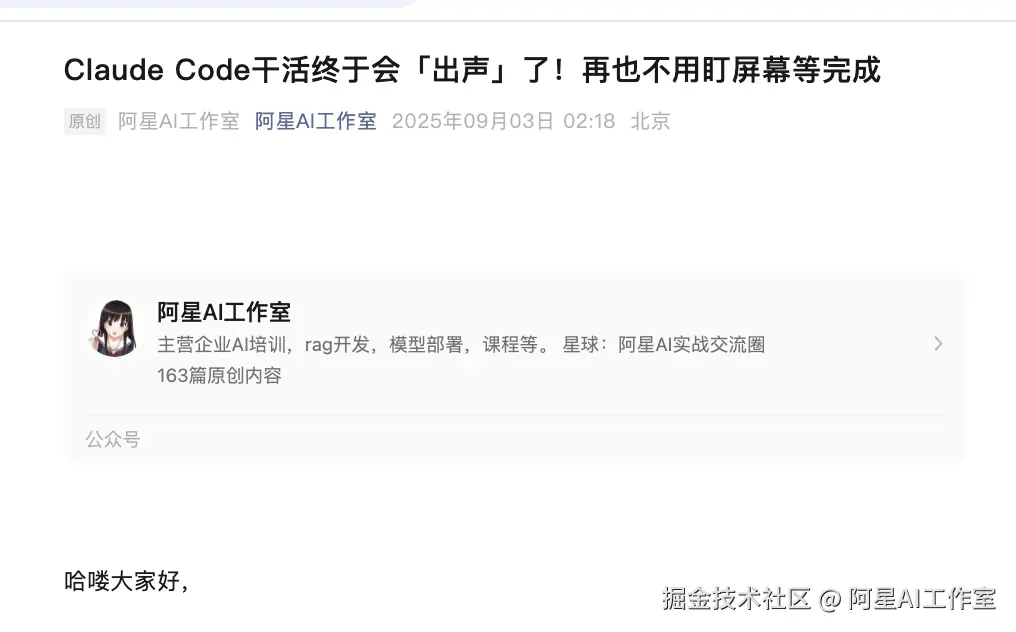Click the article title starting with Claude Code
This screenshot has height=632, width=1016.
(x=472, y=70)
